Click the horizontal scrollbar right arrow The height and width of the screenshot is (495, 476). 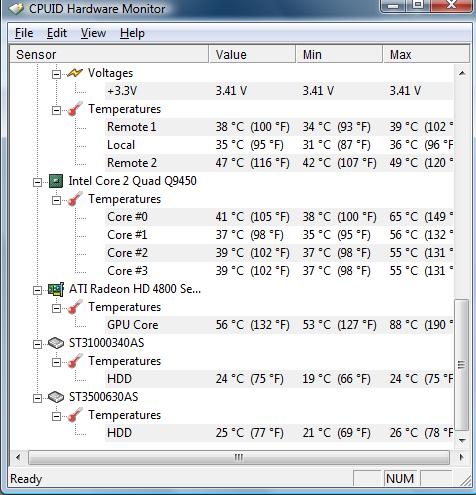click(x=461, y=457)
